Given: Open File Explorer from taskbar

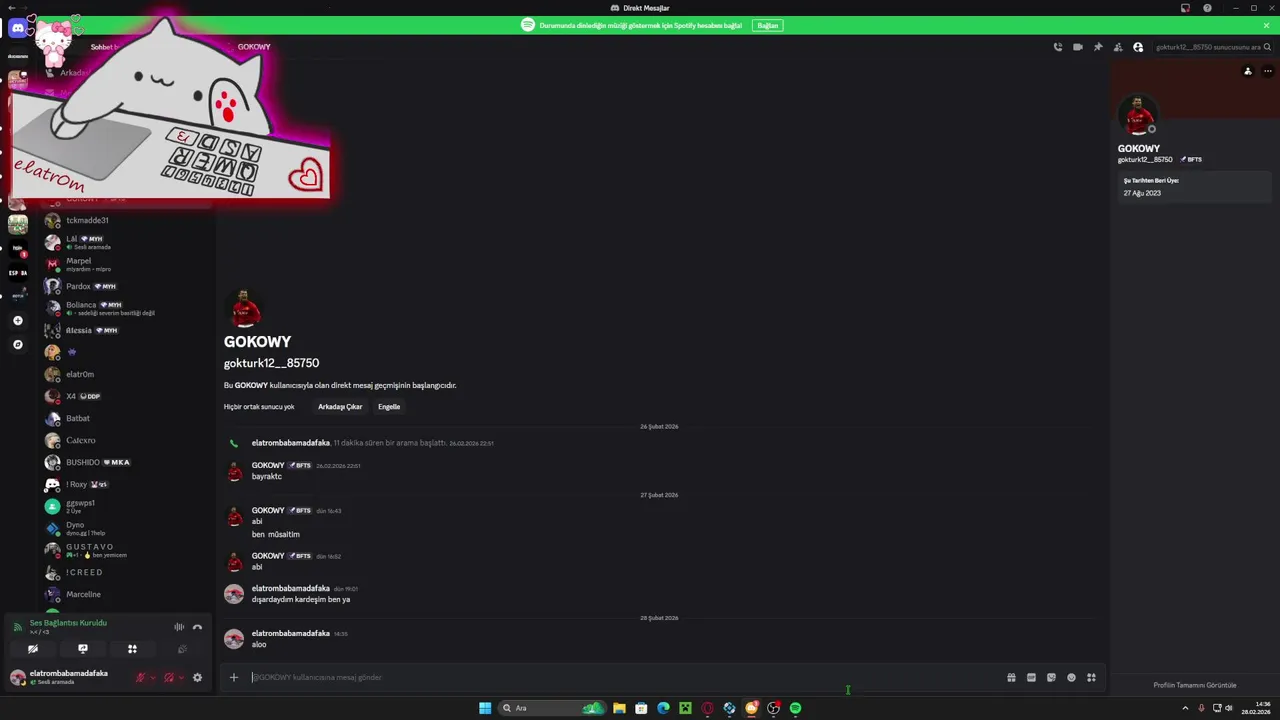Looking at the screenshot, I should coord(619,708).
